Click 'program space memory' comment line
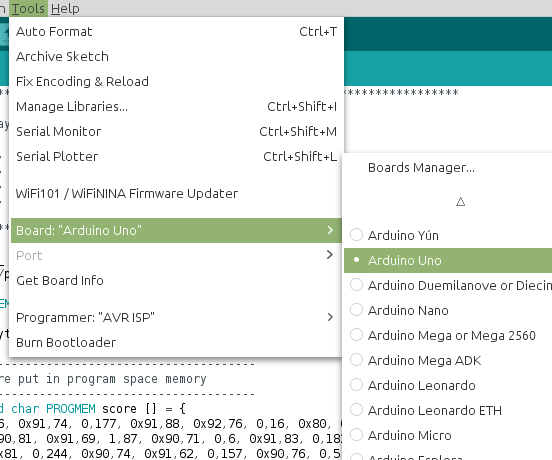The width and height of the screenshot is (552, 460). tap(137, 379)
